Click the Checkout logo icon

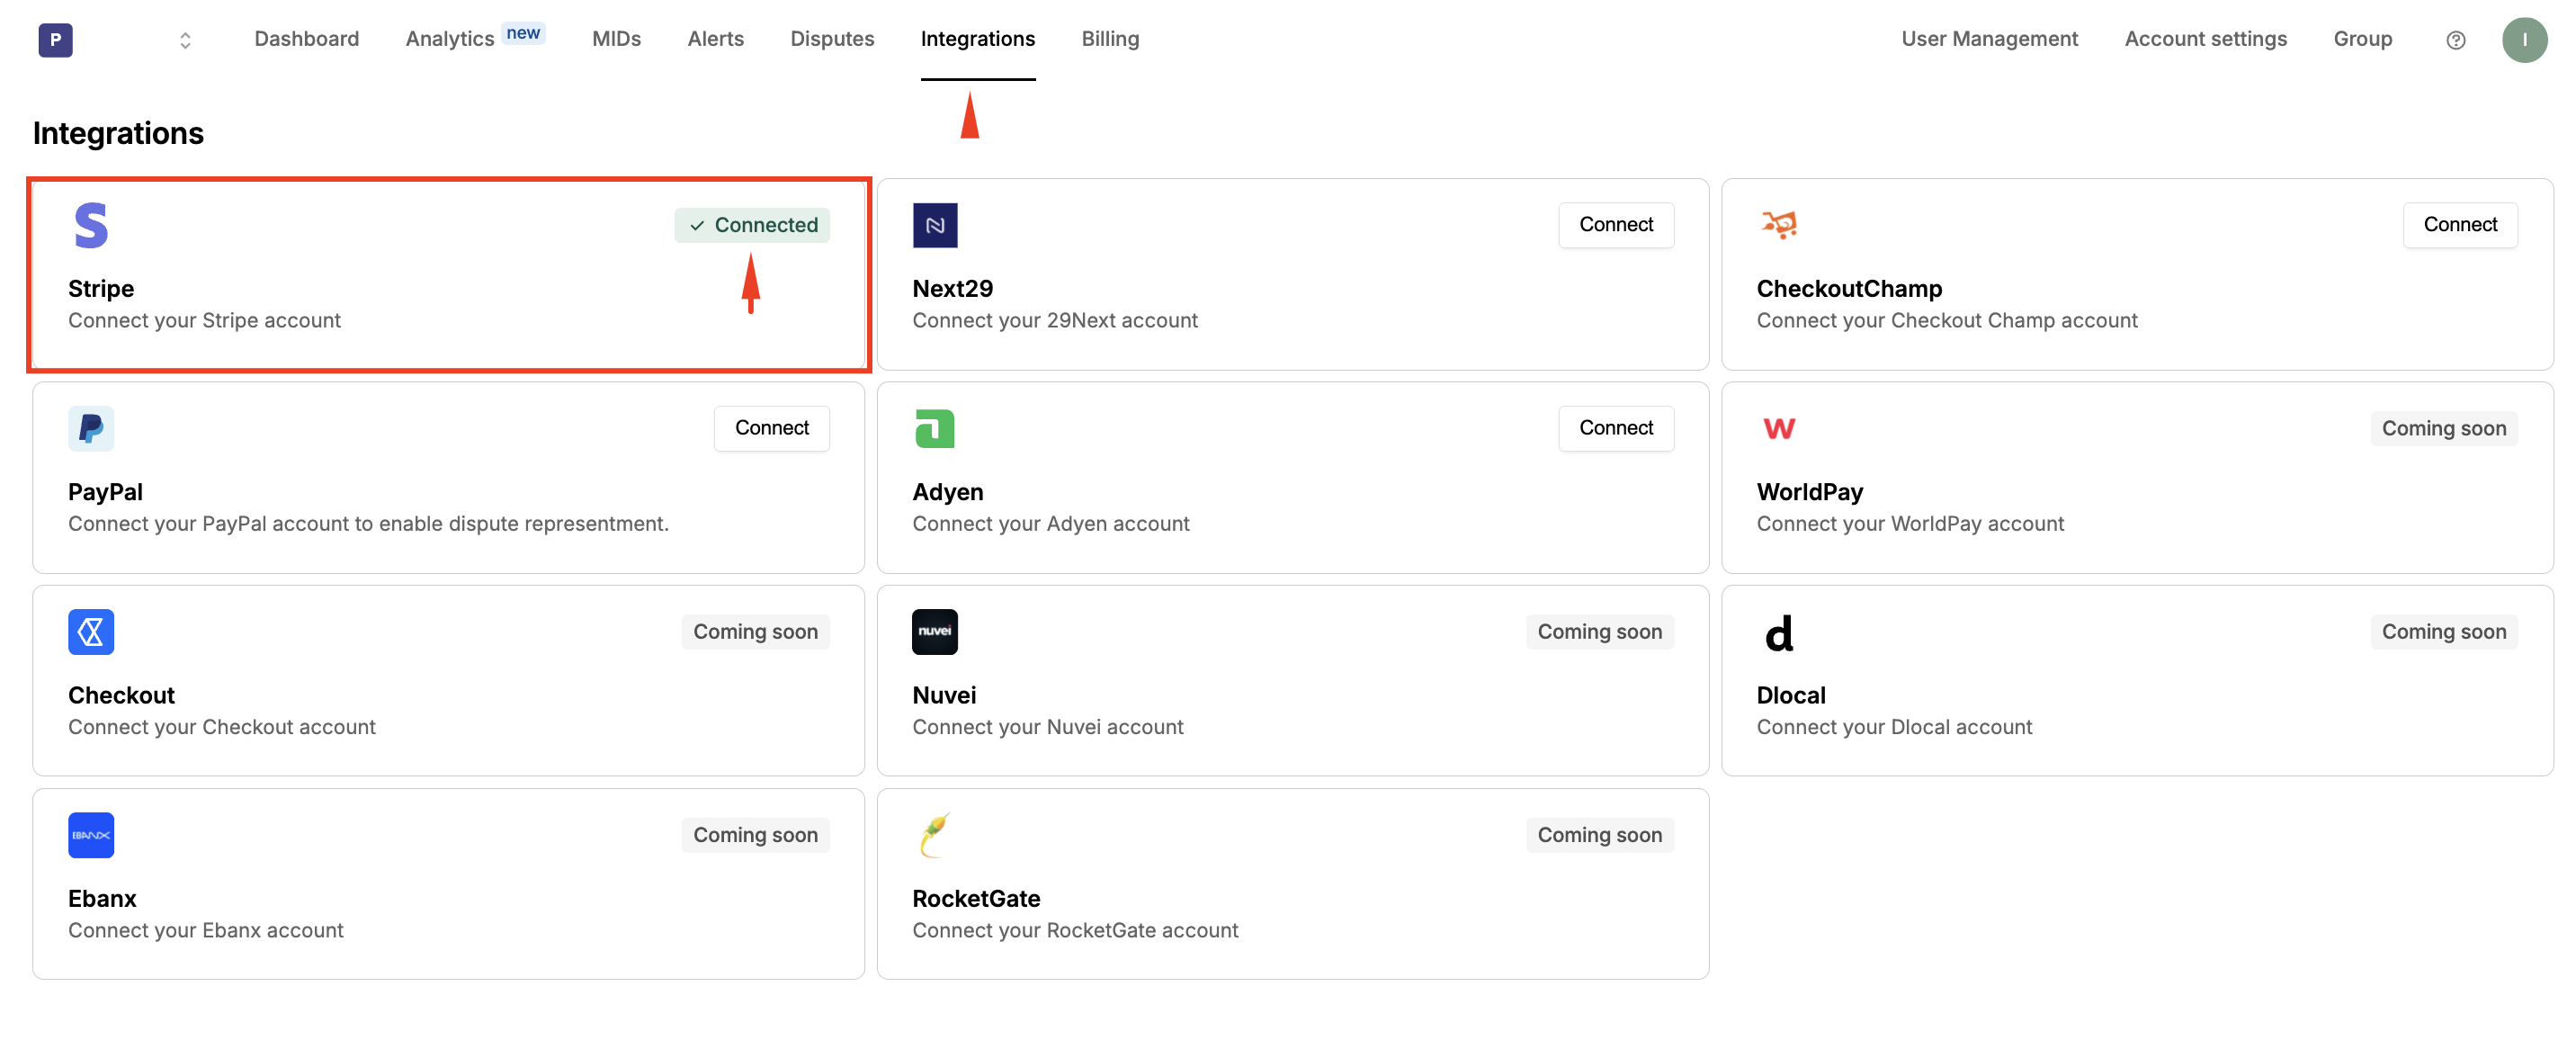pyautogui.click(x=91, y=631)
